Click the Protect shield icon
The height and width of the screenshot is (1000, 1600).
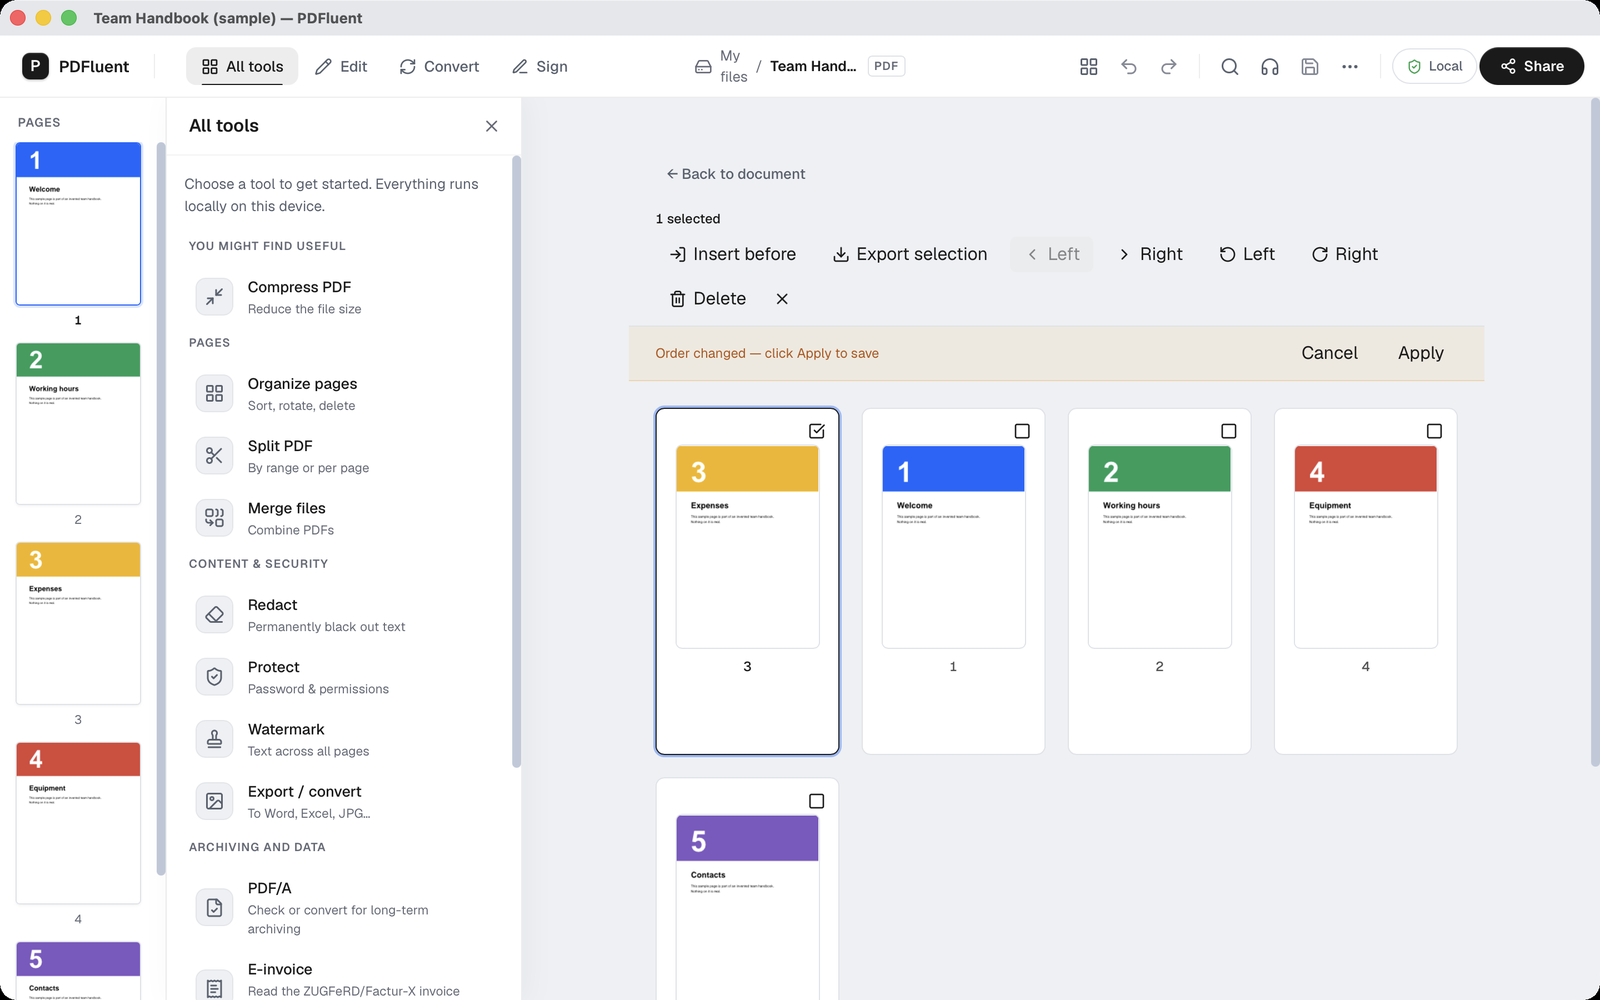coord(214,677)
